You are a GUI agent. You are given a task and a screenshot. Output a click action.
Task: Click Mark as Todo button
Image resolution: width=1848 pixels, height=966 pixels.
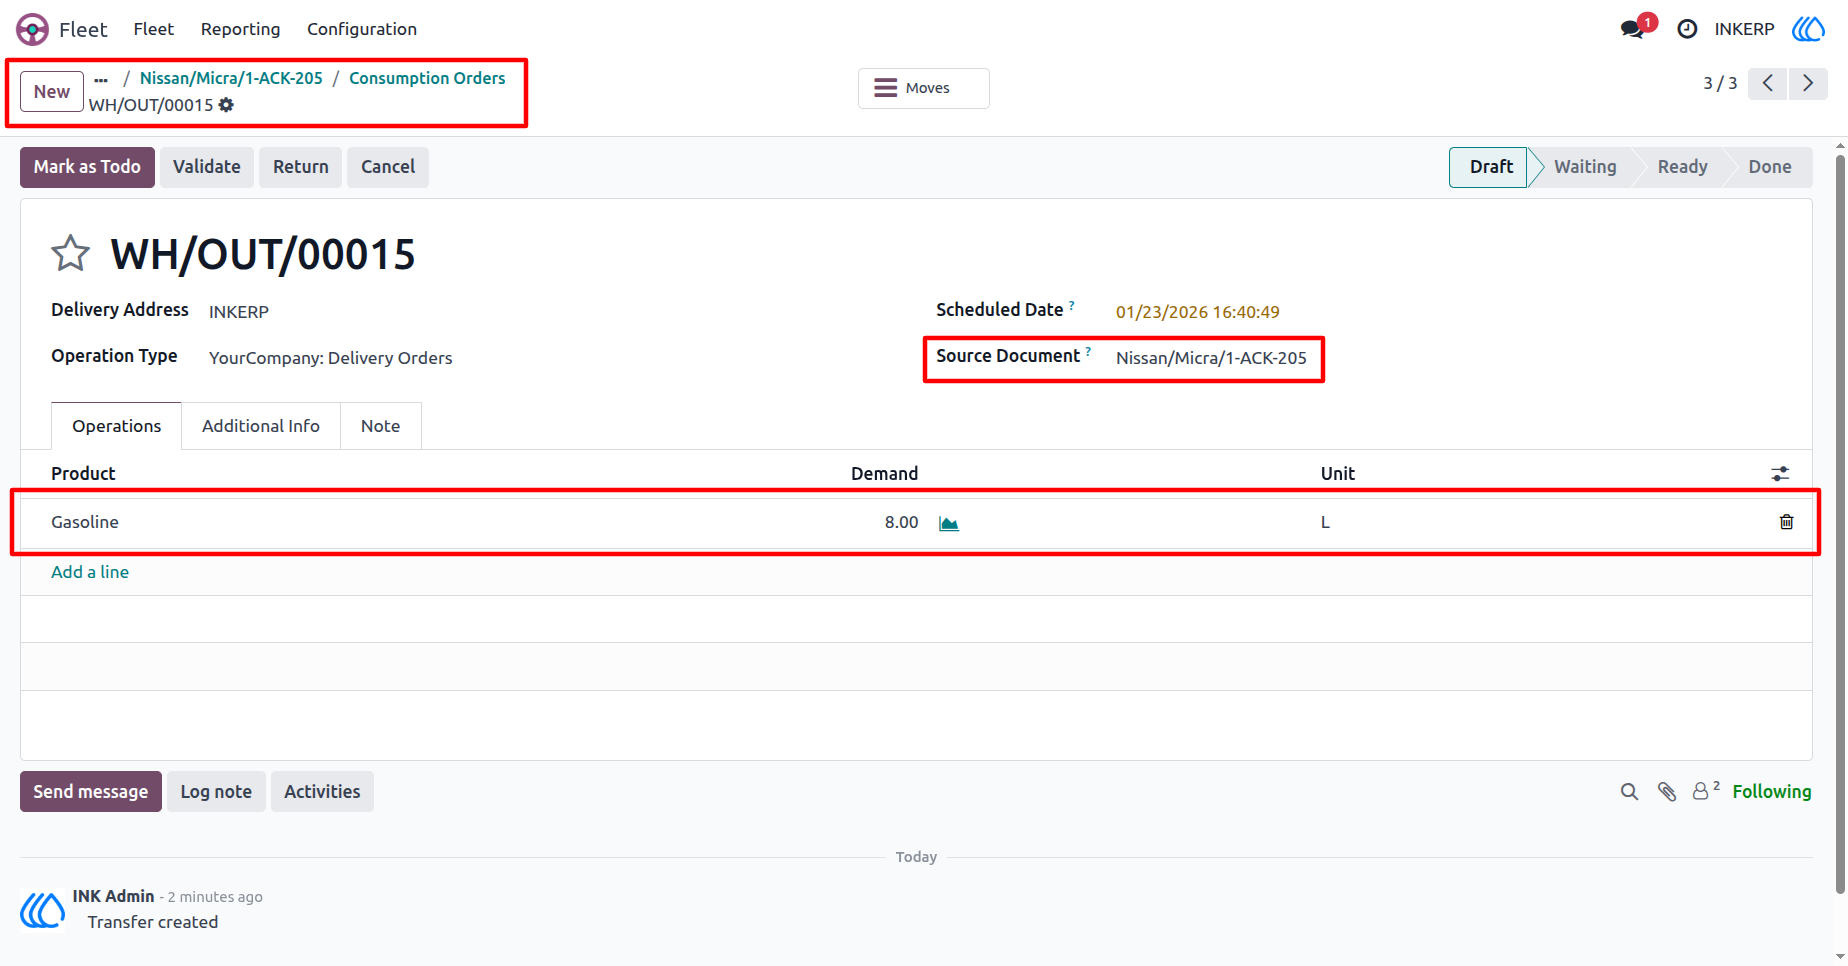point(87,167)
